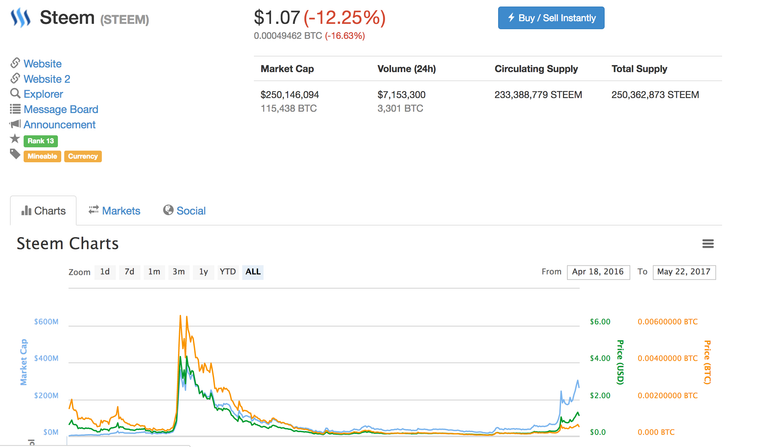
Task: Set chart zoom to 3m
Action: [x=179, y=272]
